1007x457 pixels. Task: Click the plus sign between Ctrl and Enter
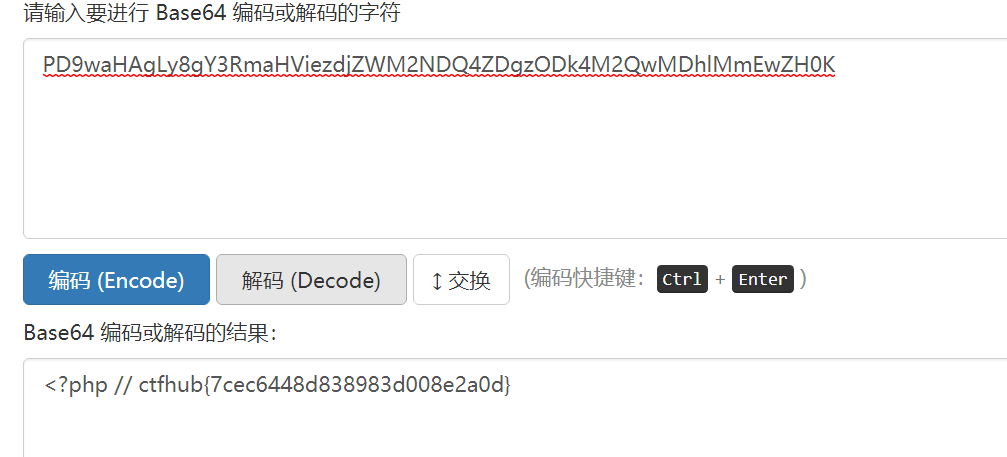pyautogui.click(x=720, y=280)
